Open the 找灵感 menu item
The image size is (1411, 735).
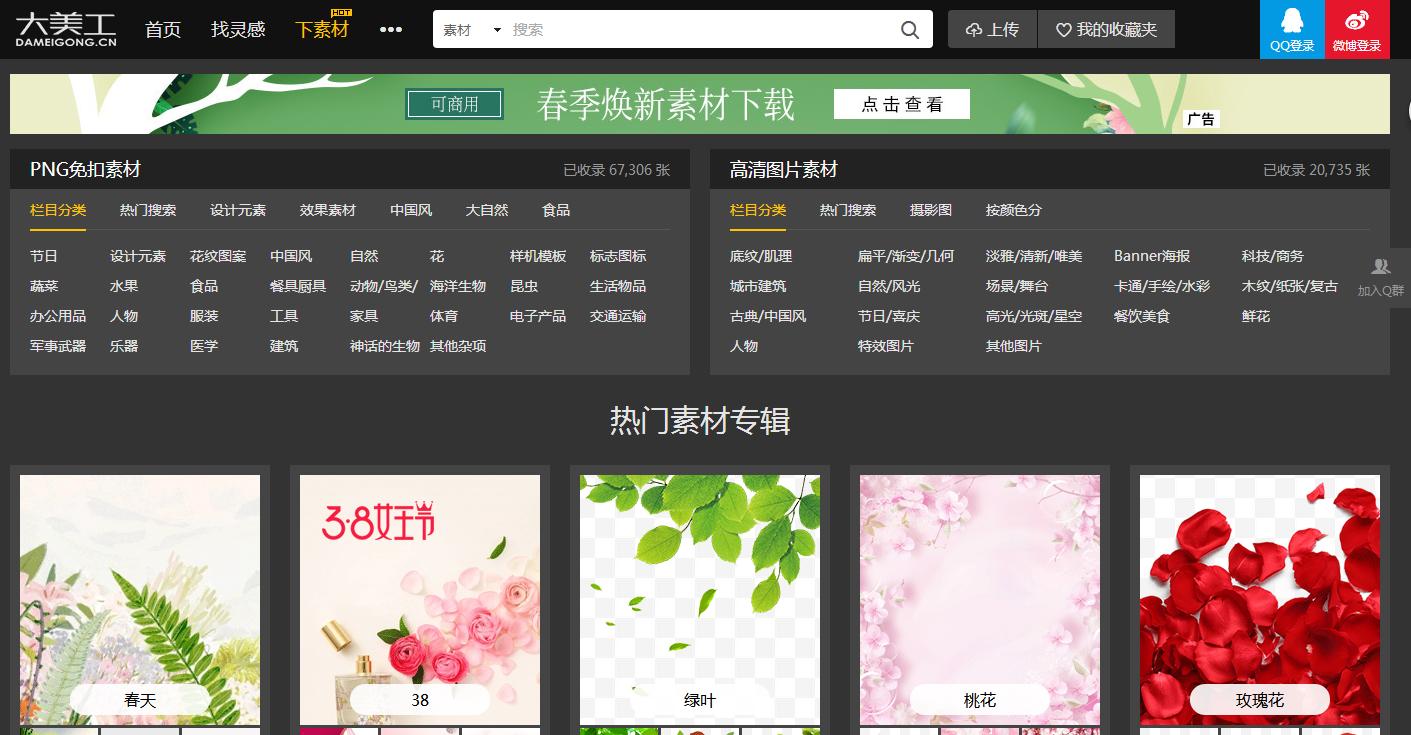[x=240, y=29]
